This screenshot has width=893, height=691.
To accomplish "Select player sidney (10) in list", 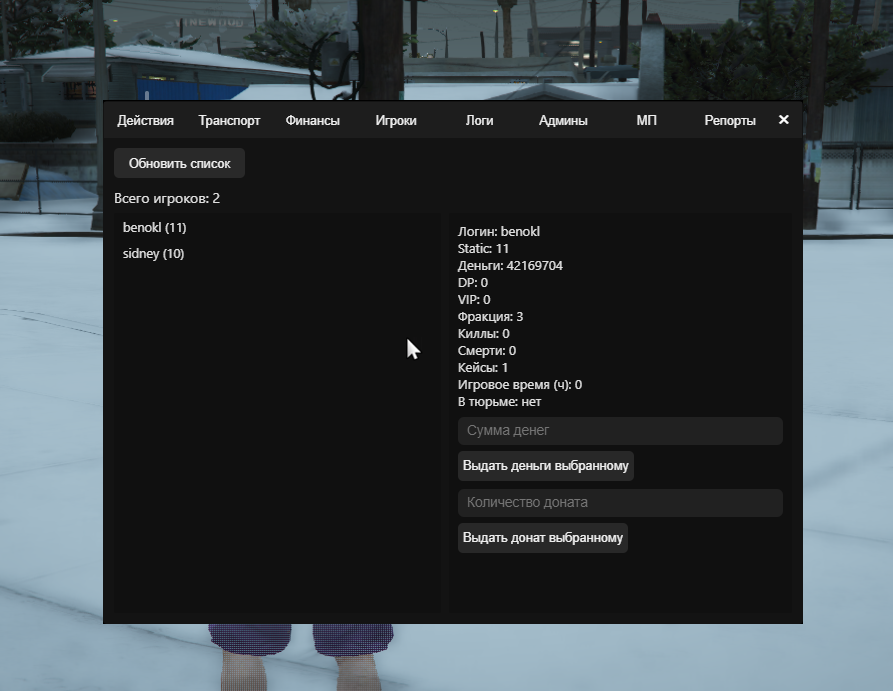I will [x=153, y=254].
